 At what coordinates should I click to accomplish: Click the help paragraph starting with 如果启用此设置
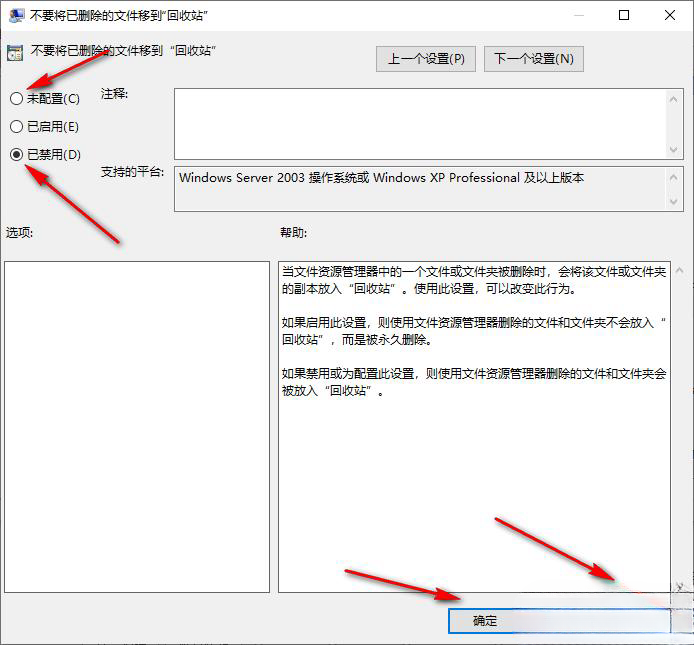pos(474,331)
